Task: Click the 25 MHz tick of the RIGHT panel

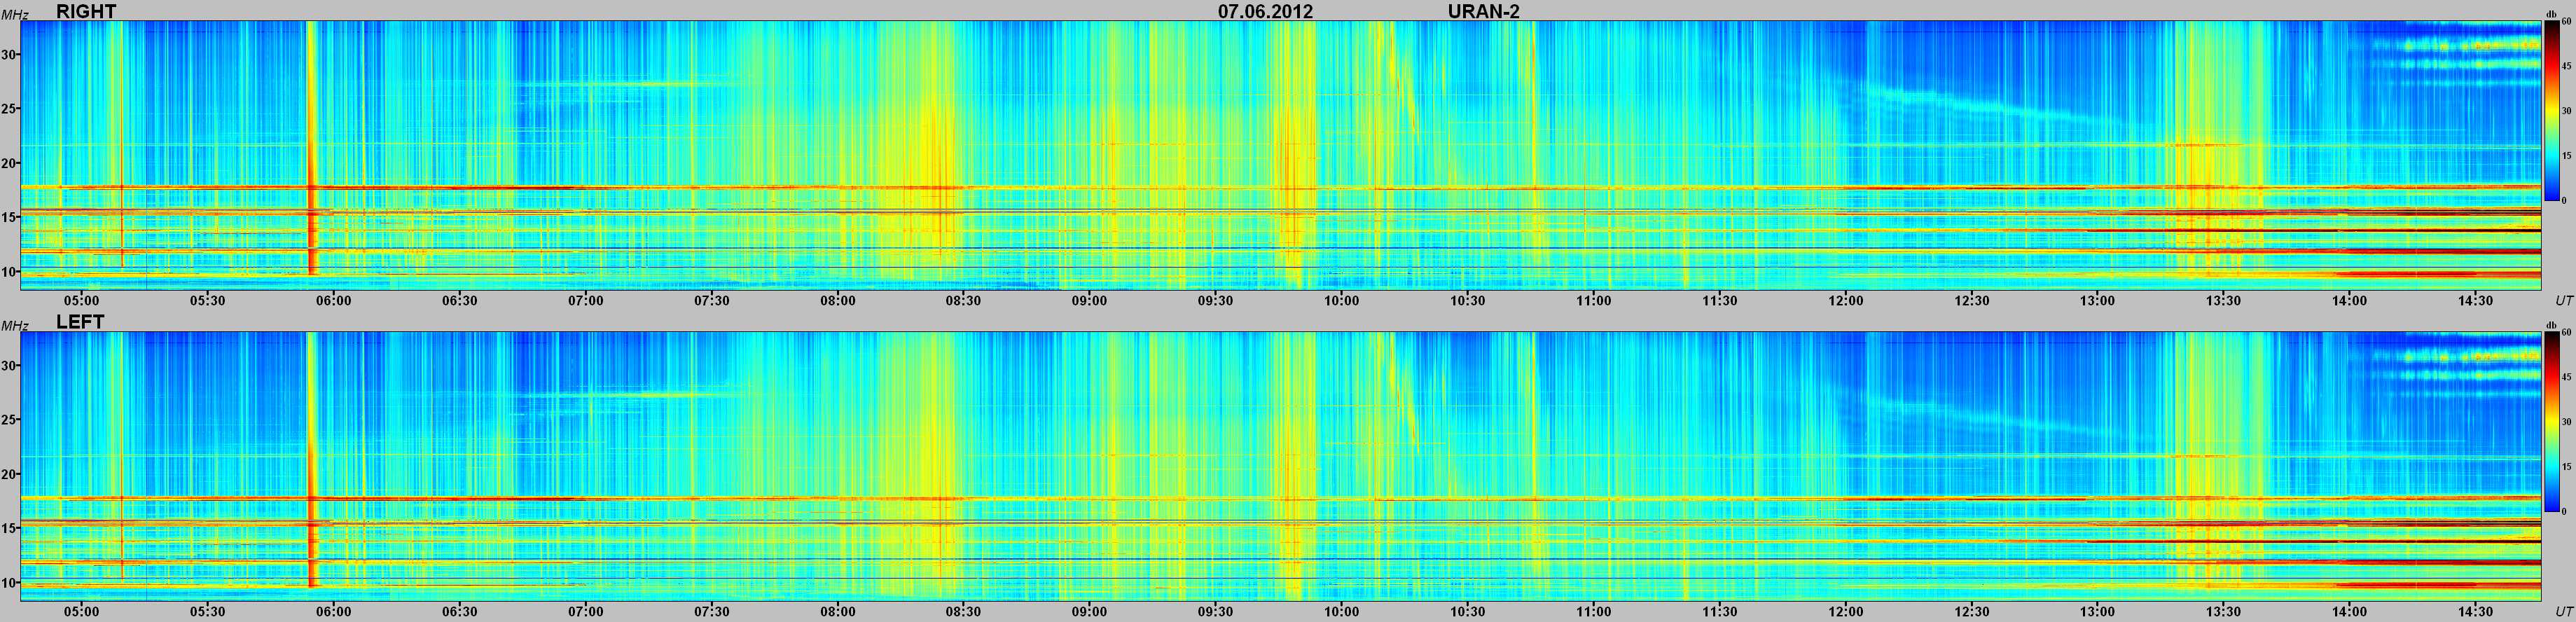Action: (9, 108)
